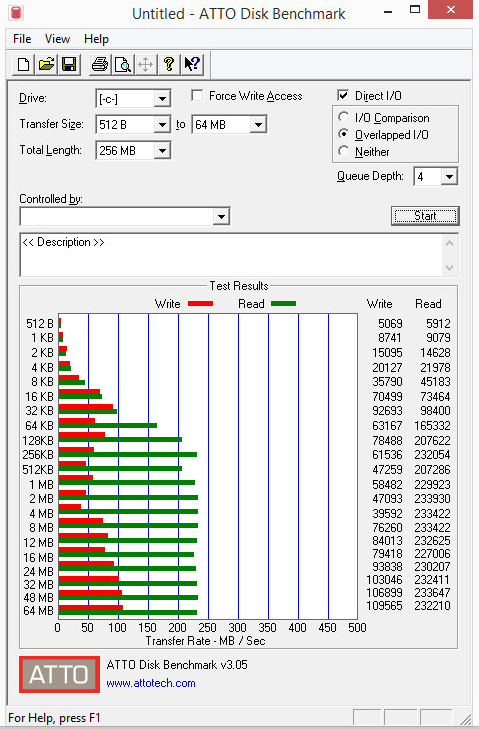
Task: Open the Queue Depth dropdown
Action: (449, 177)
